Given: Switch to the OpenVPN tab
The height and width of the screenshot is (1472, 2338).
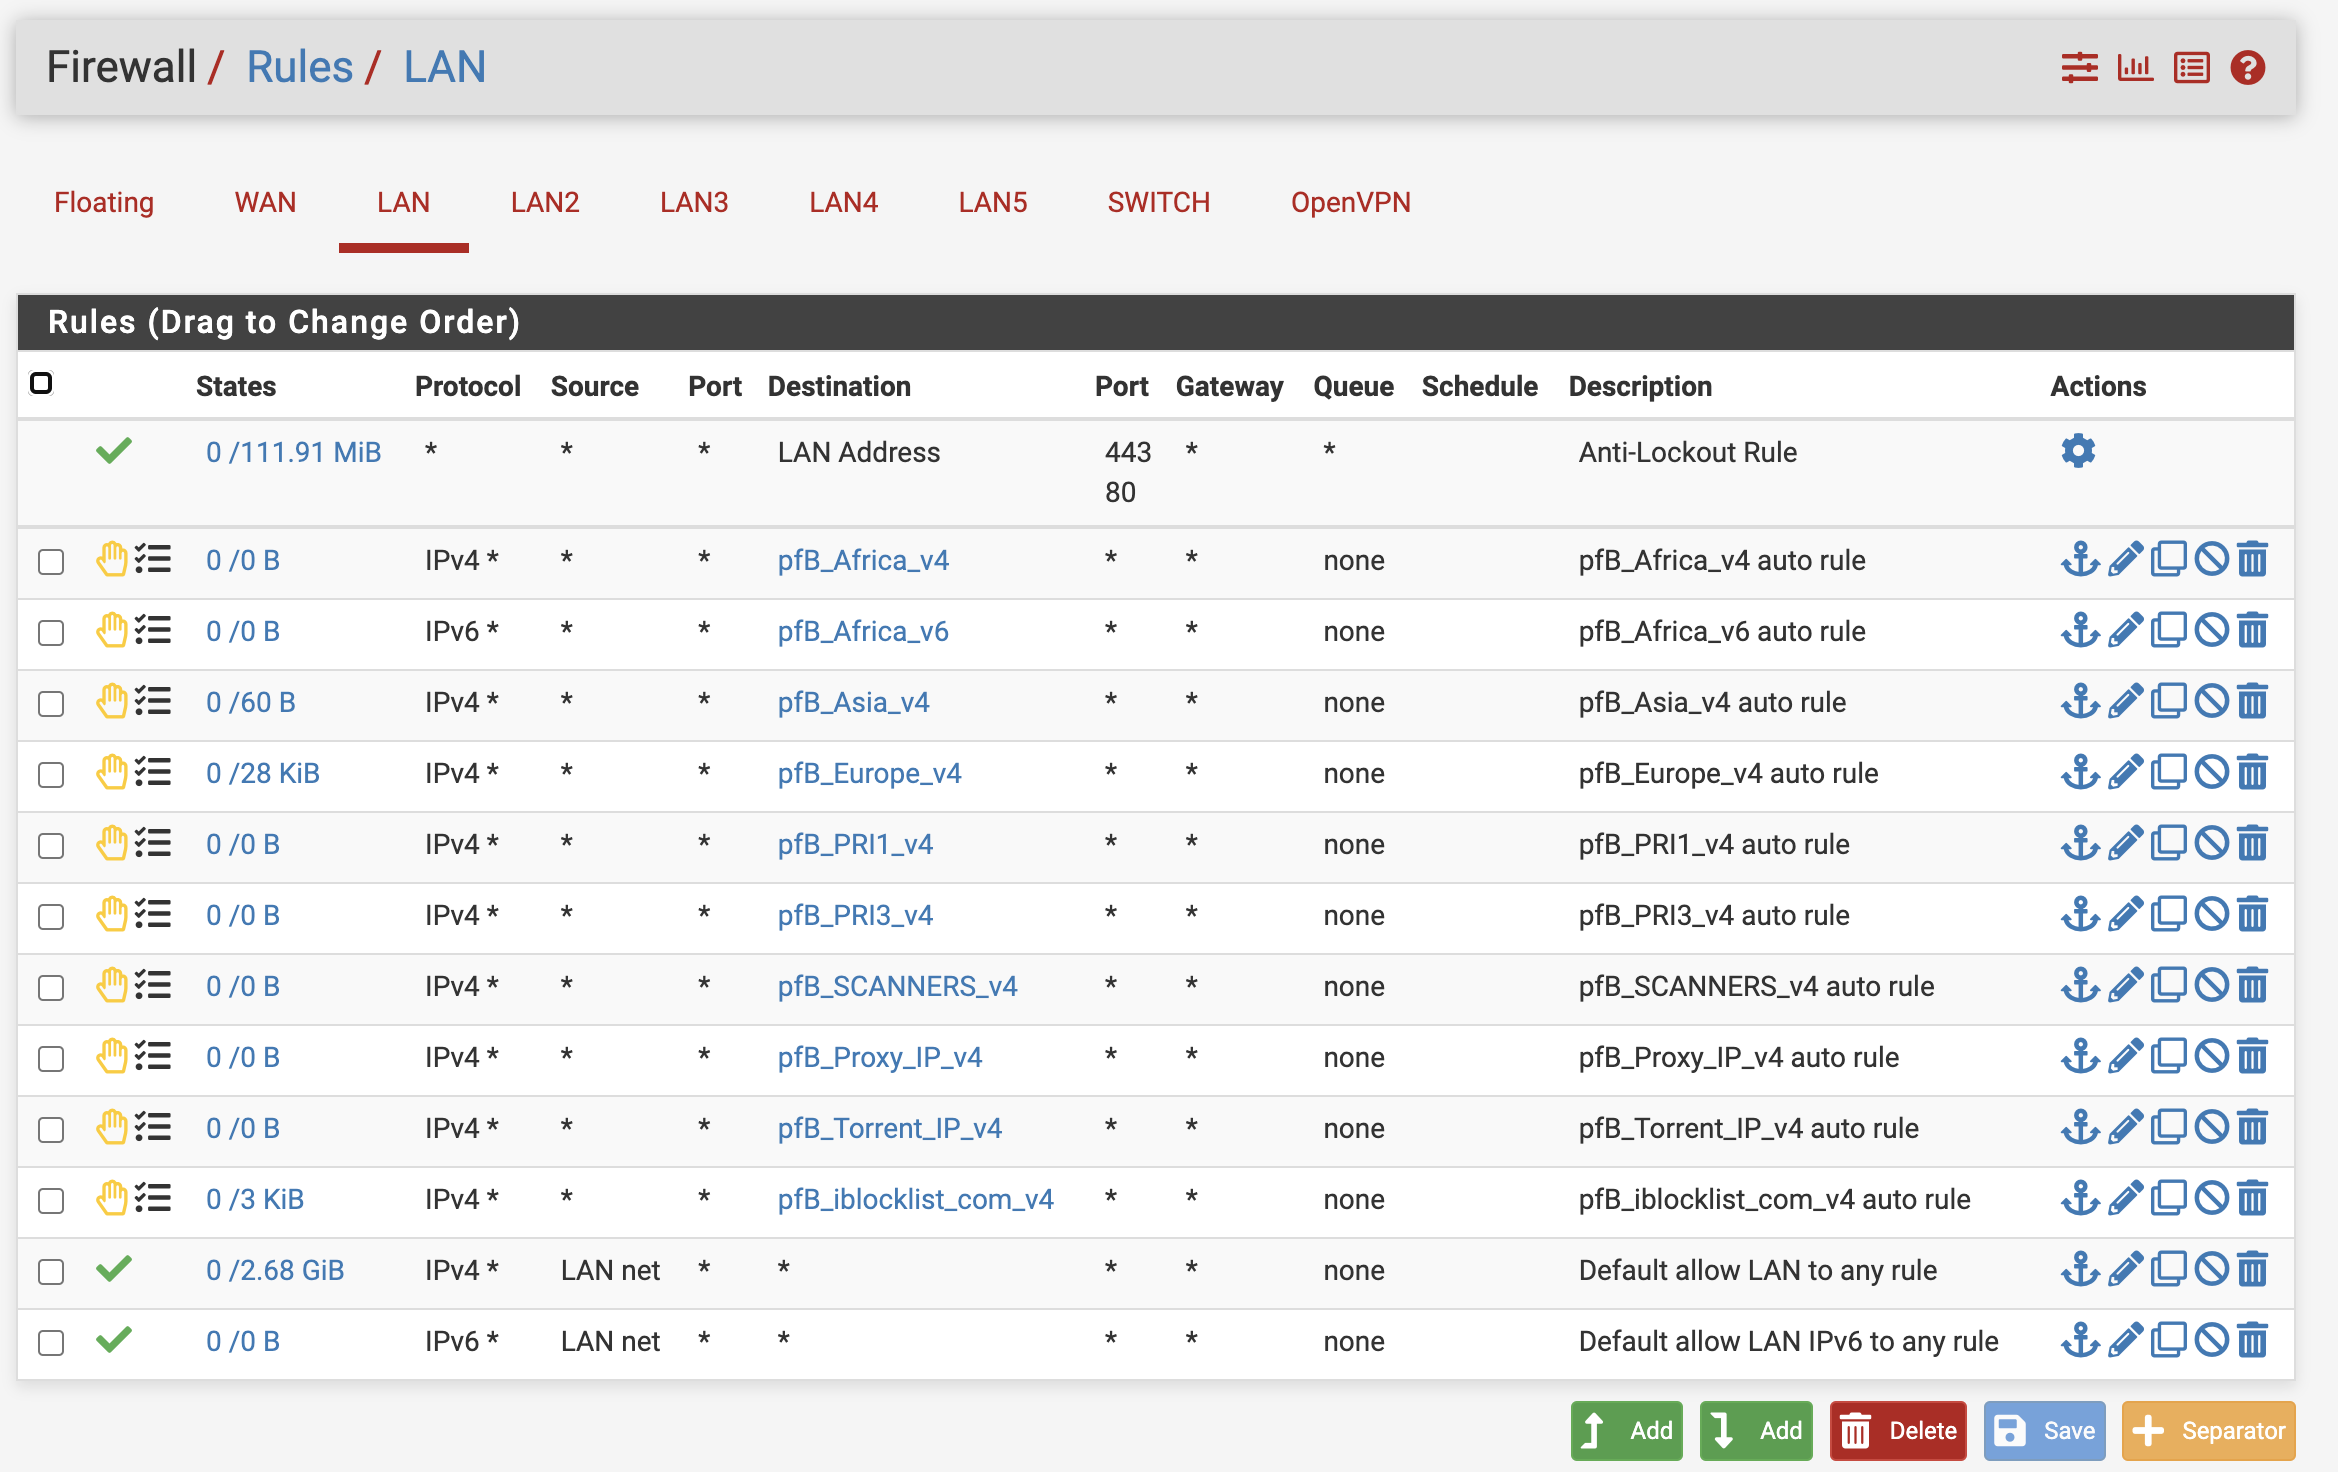Looking at the screenshot, I should [1350, 203].
